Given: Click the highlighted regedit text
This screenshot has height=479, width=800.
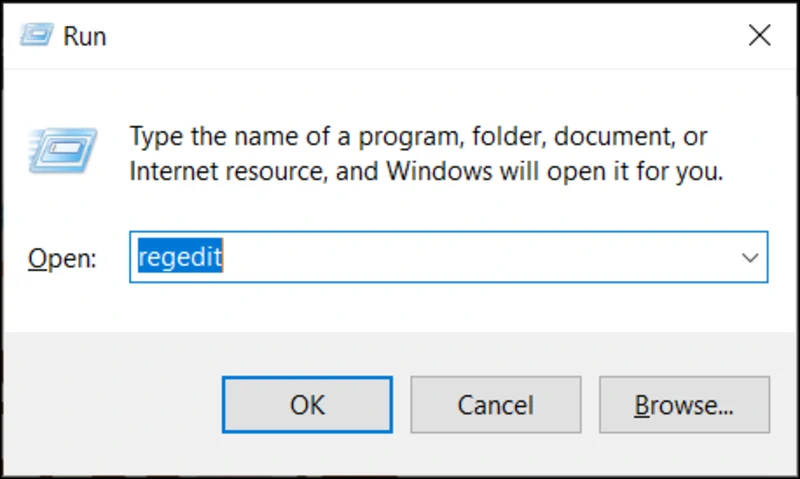Looking at the screenshot, I should [x=180, y=257].
